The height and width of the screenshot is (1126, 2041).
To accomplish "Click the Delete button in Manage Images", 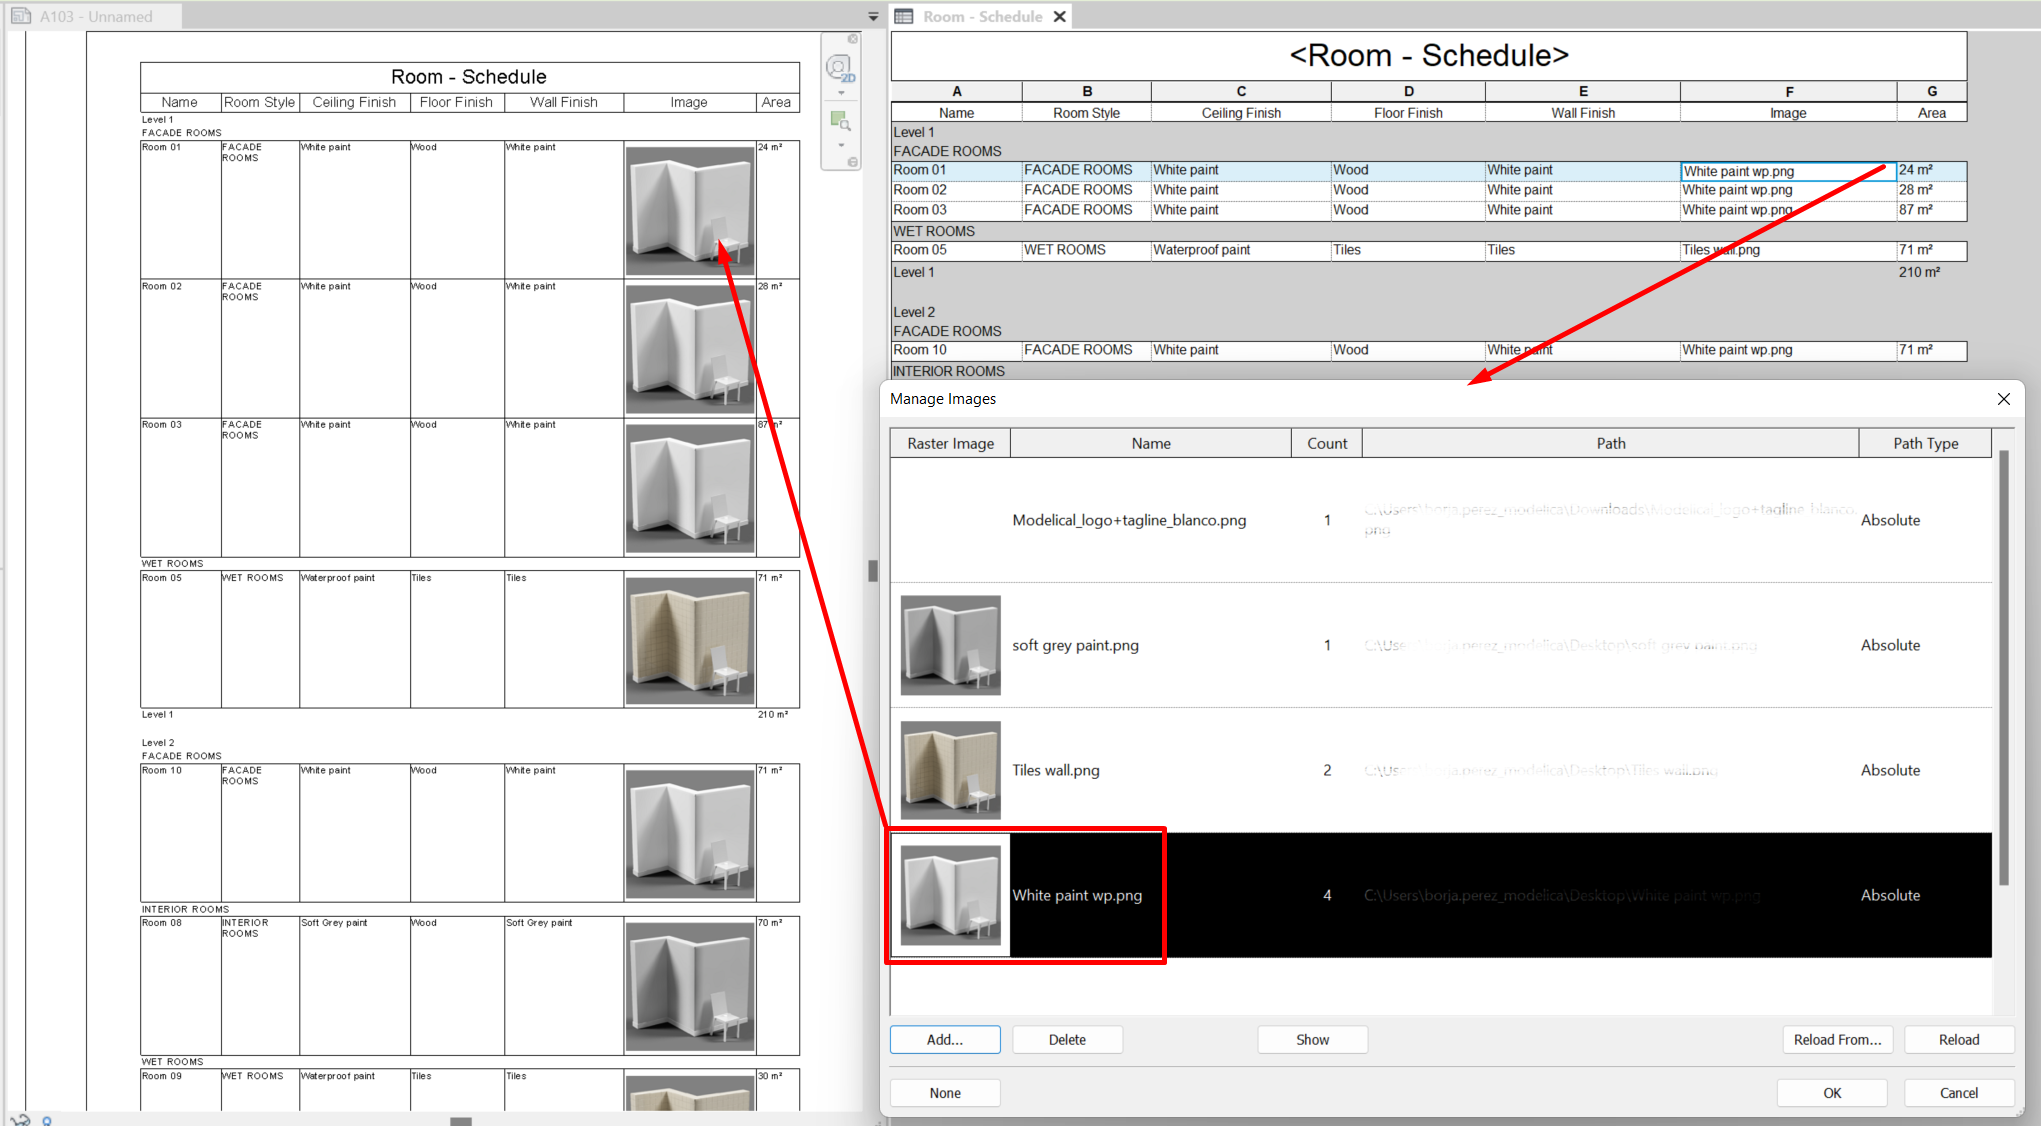I will (1067, 1040).
